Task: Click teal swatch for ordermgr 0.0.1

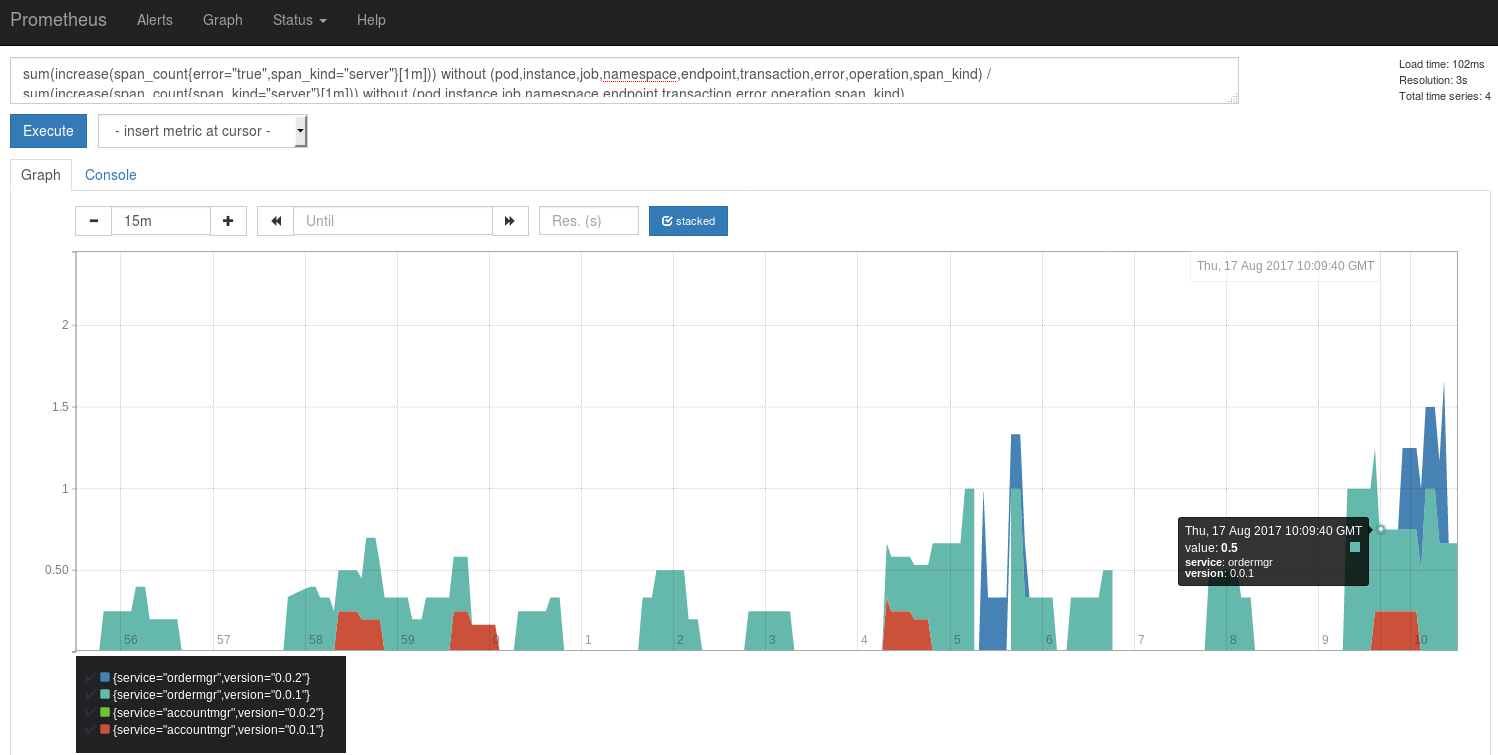Action: tap(105, 694)
